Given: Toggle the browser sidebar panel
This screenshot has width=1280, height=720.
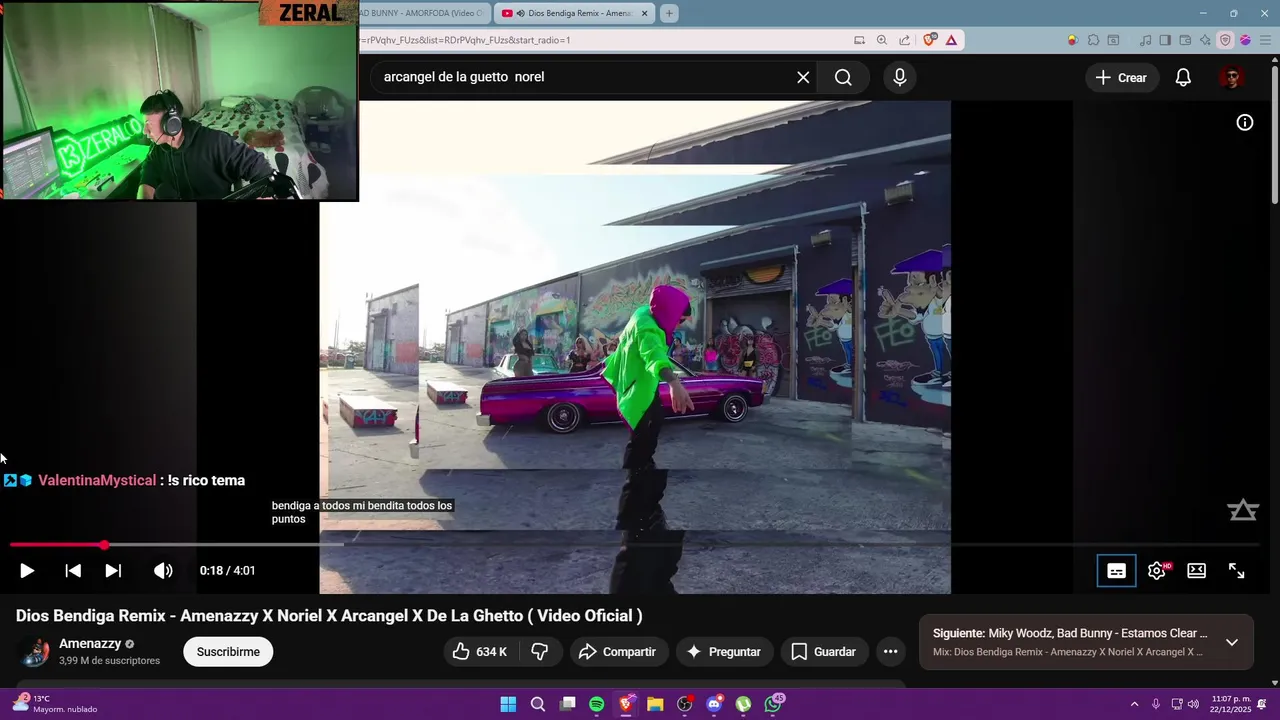Looking at the screenshot, I should point(1165,40).
